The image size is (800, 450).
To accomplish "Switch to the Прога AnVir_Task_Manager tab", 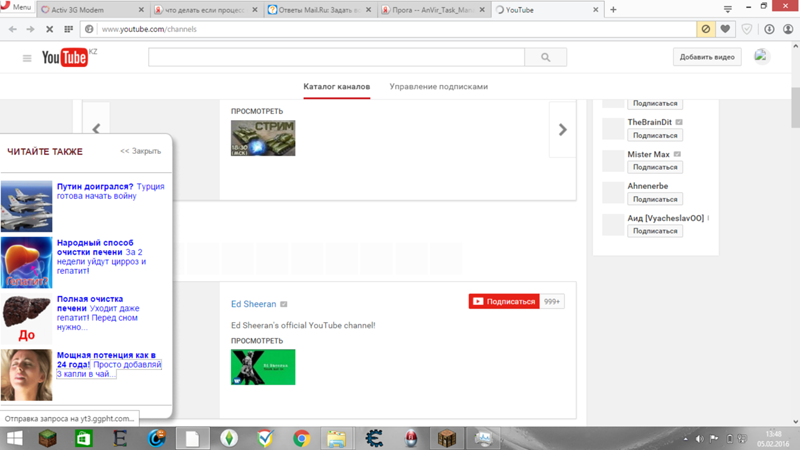I will (433, 10).
